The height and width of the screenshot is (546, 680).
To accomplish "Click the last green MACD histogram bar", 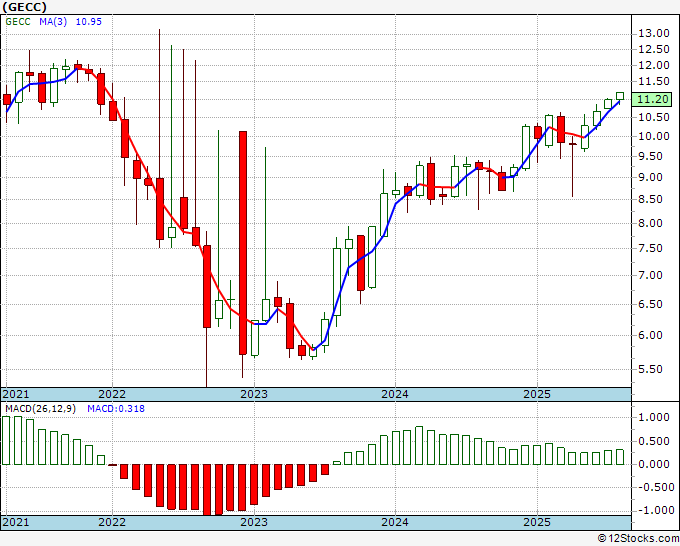I will 620,457.
